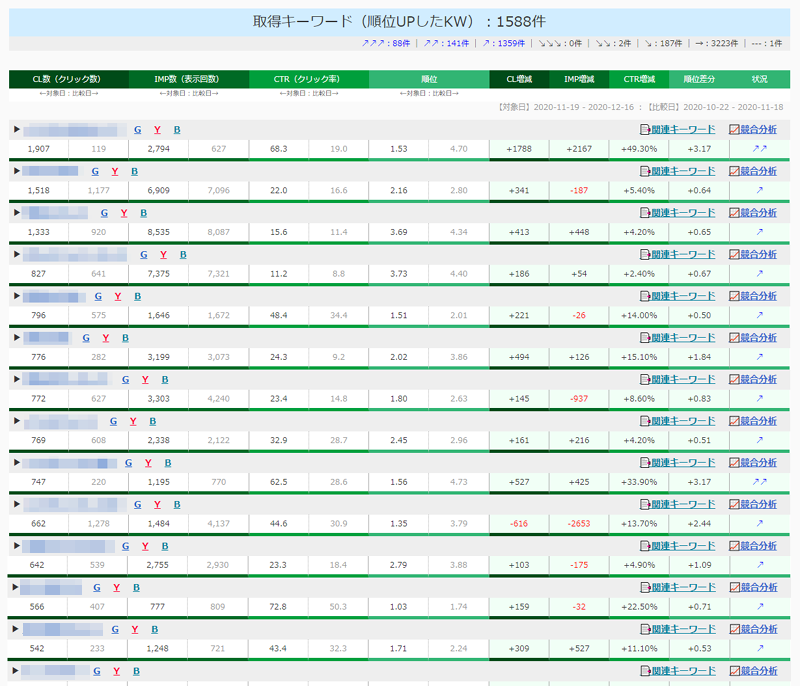Screen dimensions: 800x686
Task: Expand the keyword row showing 827 clicks
Action: [x=16, y=254]
